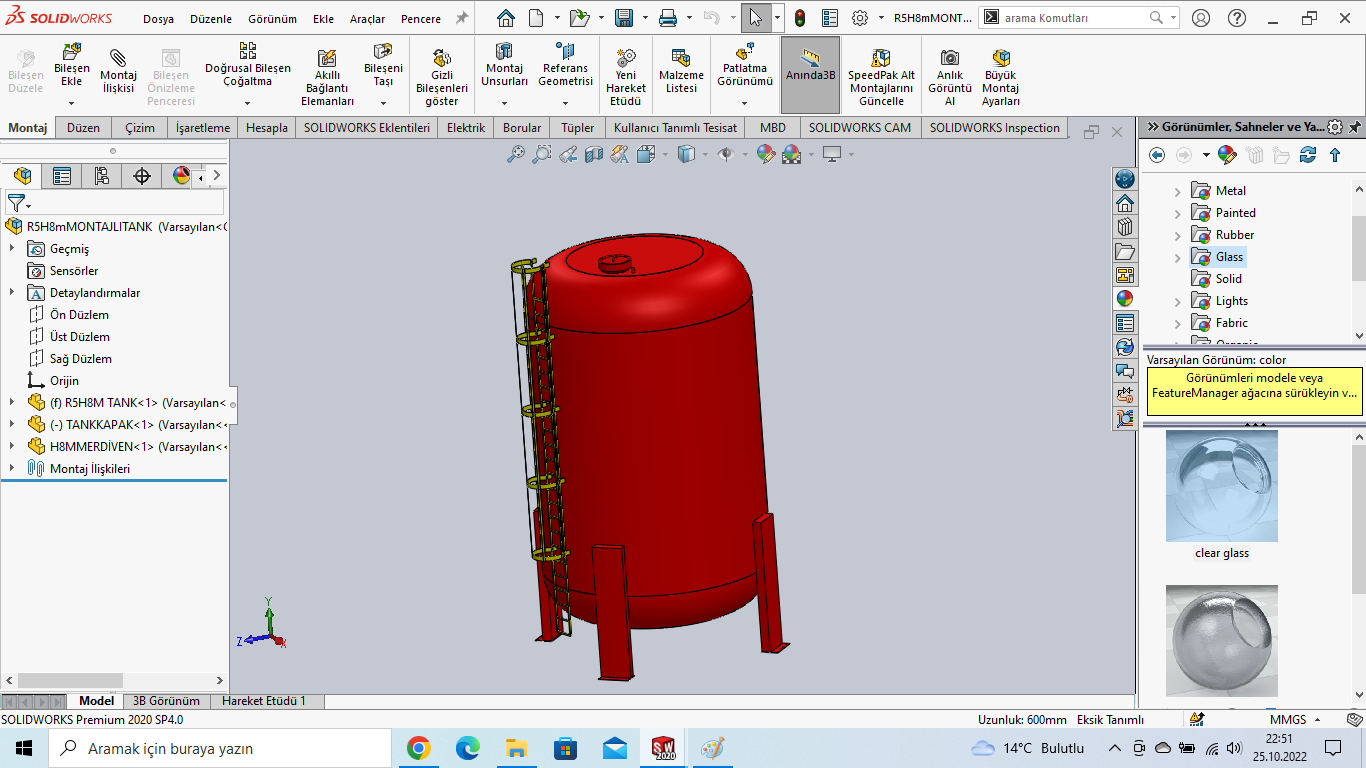The image size is (1366, 768).
Task: Switch to the Hareket Etüdü 1 tab
Action: pyautogui.click(x=264, y=701)
